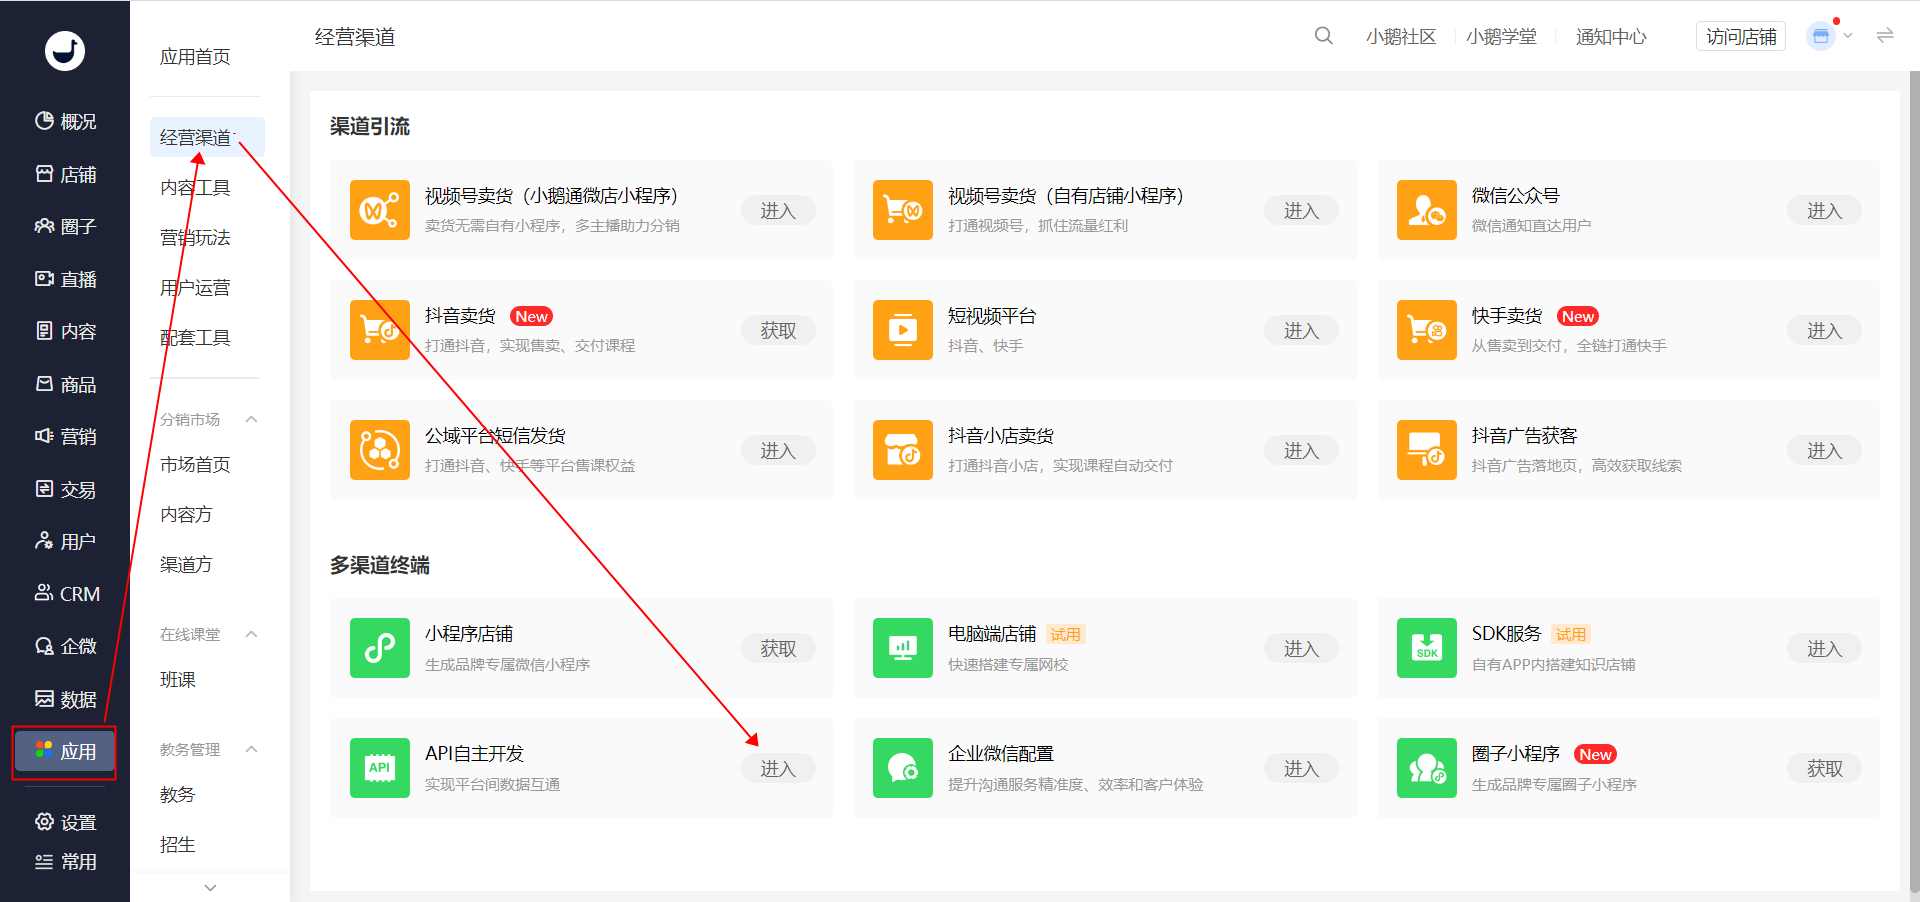Expand the dropdown arrow beside store avatar

point(1848,36)
